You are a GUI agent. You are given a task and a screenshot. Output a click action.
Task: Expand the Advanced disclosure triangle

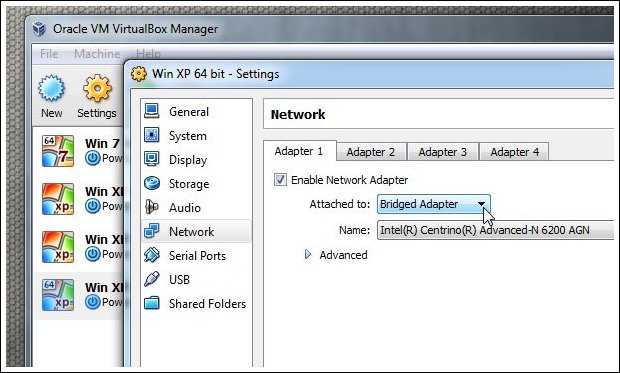click(x=308, y=255)
